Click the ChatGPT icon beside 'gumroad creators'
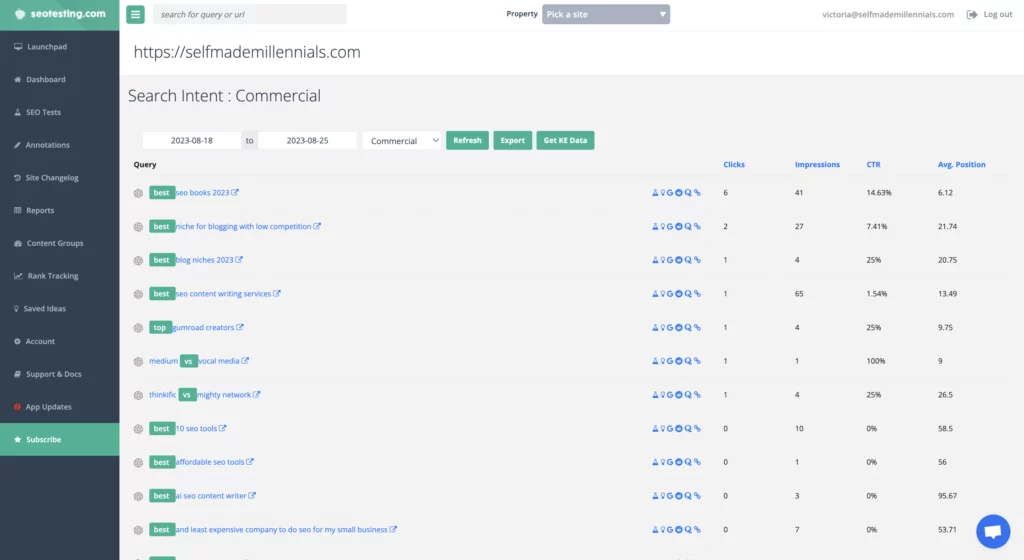This screenshot has height=560, width=1024. point(138,328)
